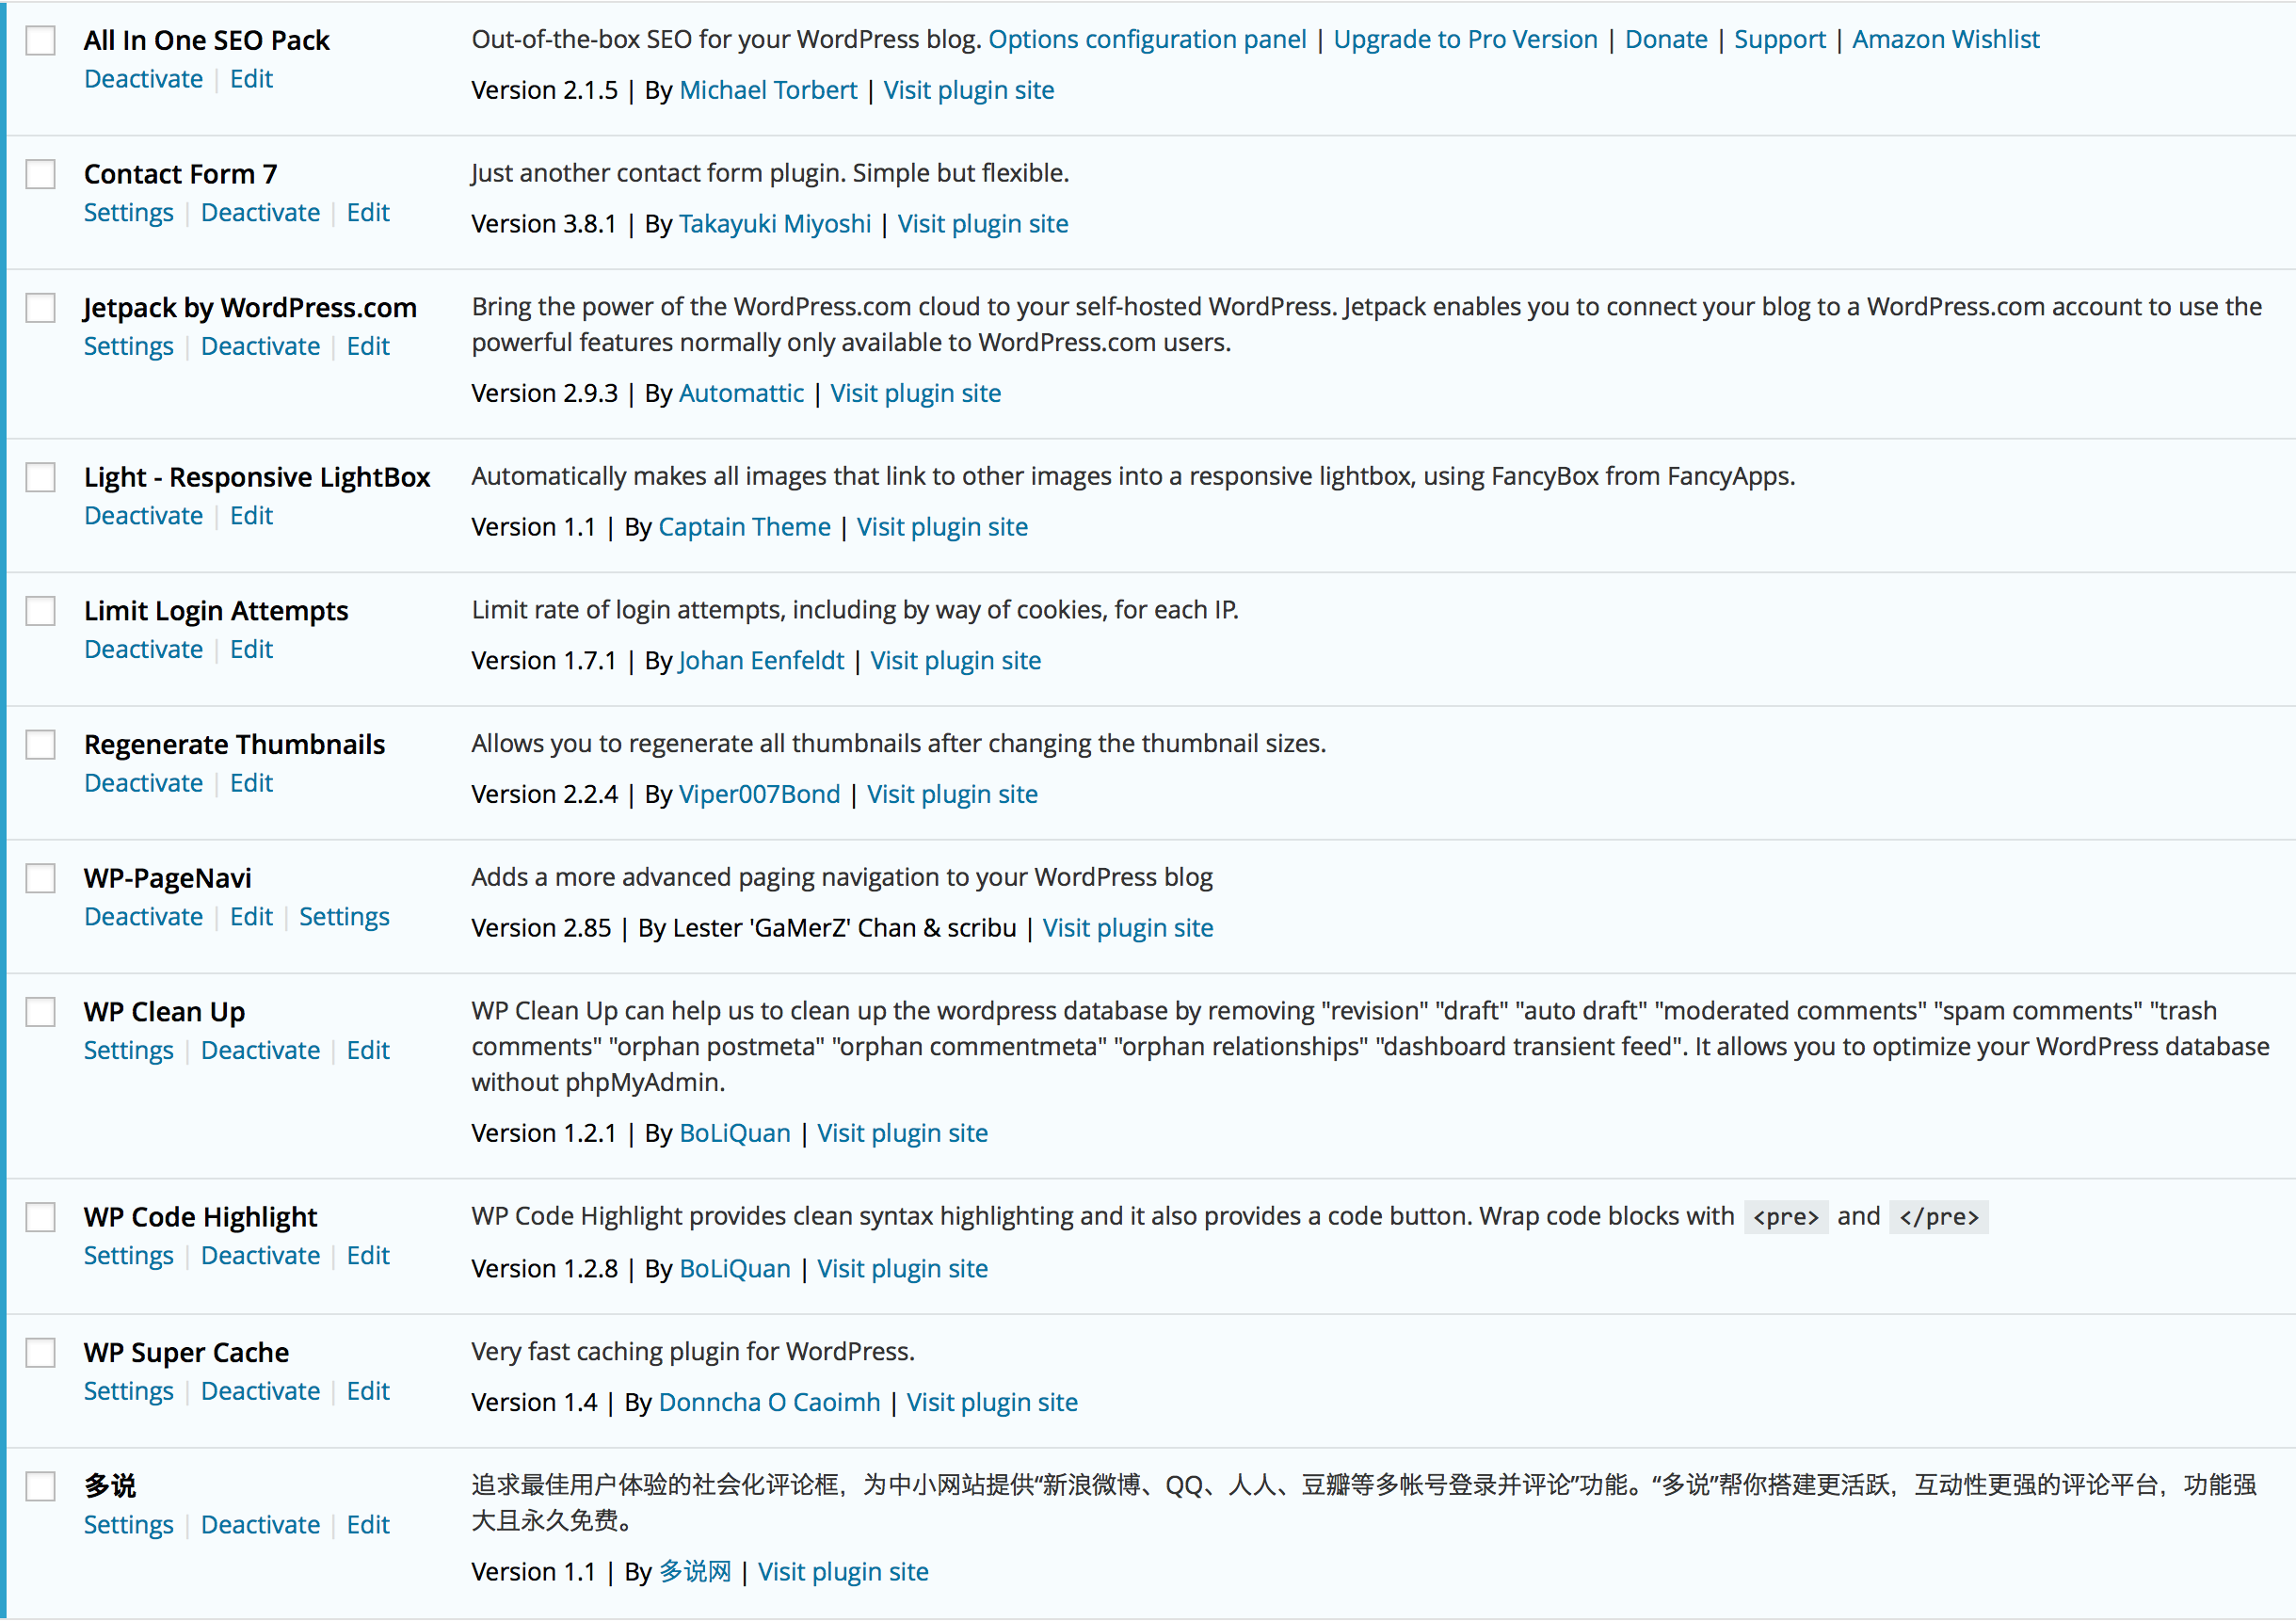Open the 多说网 author link

click(695, 1572)
